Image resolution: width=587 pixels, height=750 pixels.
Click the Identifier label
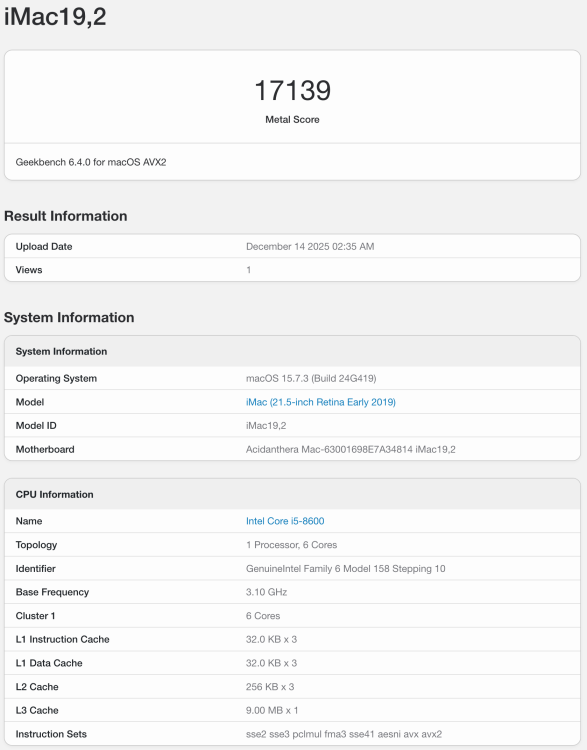point(35,568)
